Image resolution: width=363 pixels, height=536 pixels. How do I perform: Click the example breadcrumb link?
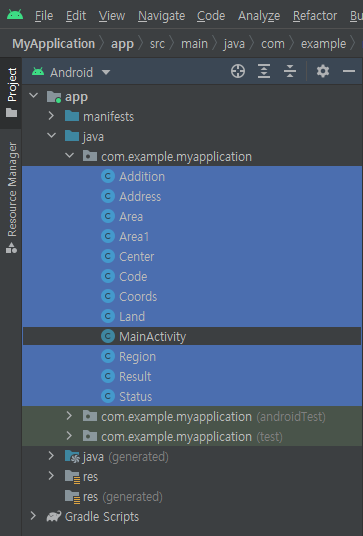point(323,44)
